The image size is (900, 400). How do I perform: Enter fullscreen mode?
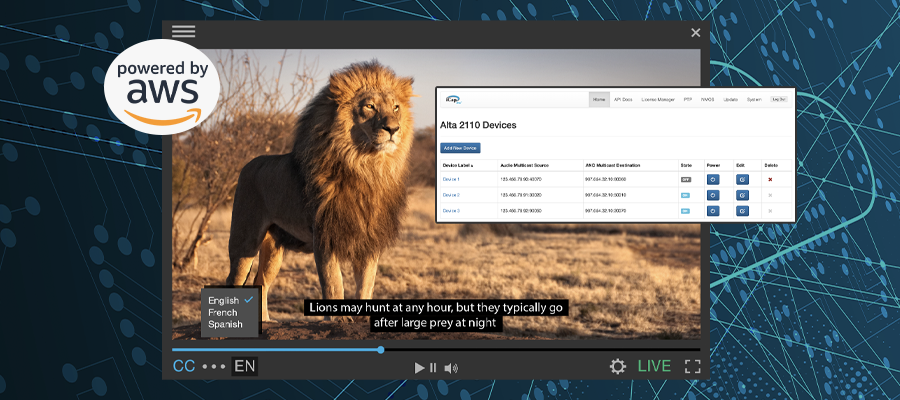pos(692,366)
